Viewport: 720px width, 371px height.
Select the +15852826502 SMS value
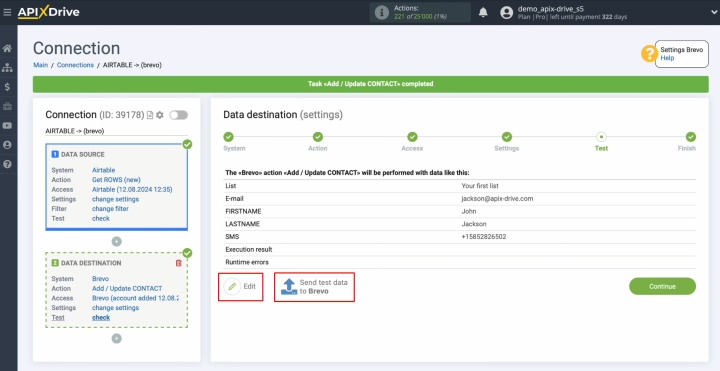click(484, 237)
